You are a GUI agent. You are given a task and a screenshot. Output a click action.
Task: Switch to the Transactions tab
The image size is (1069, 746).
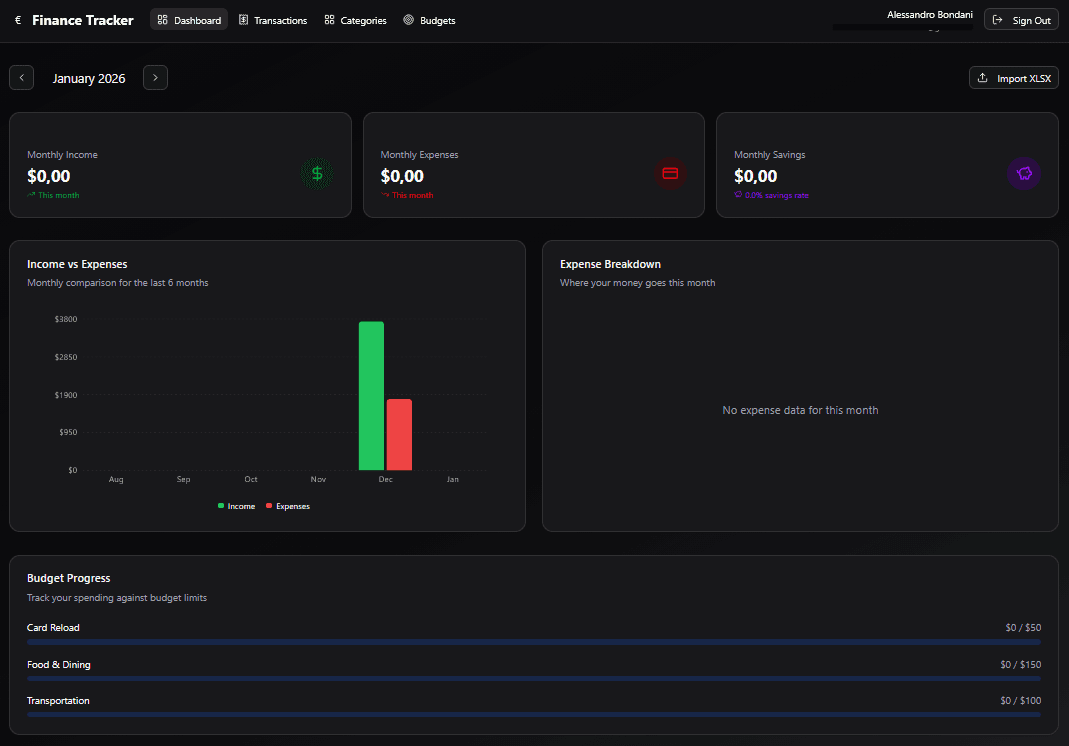[x=273, y=19]
